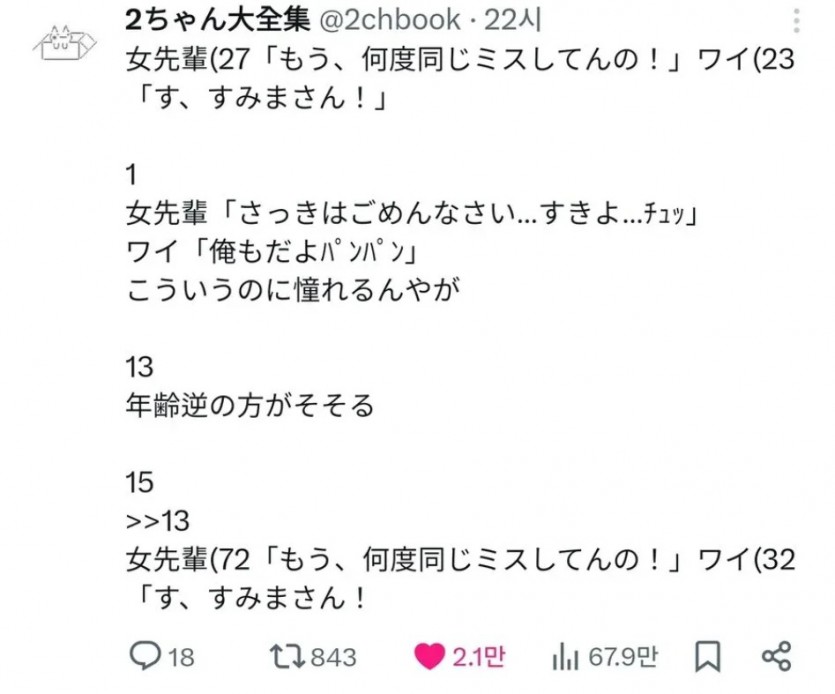Open 2ちゃん大全集 display name
The height and width of the screenshot is (694, 835).
217,20
